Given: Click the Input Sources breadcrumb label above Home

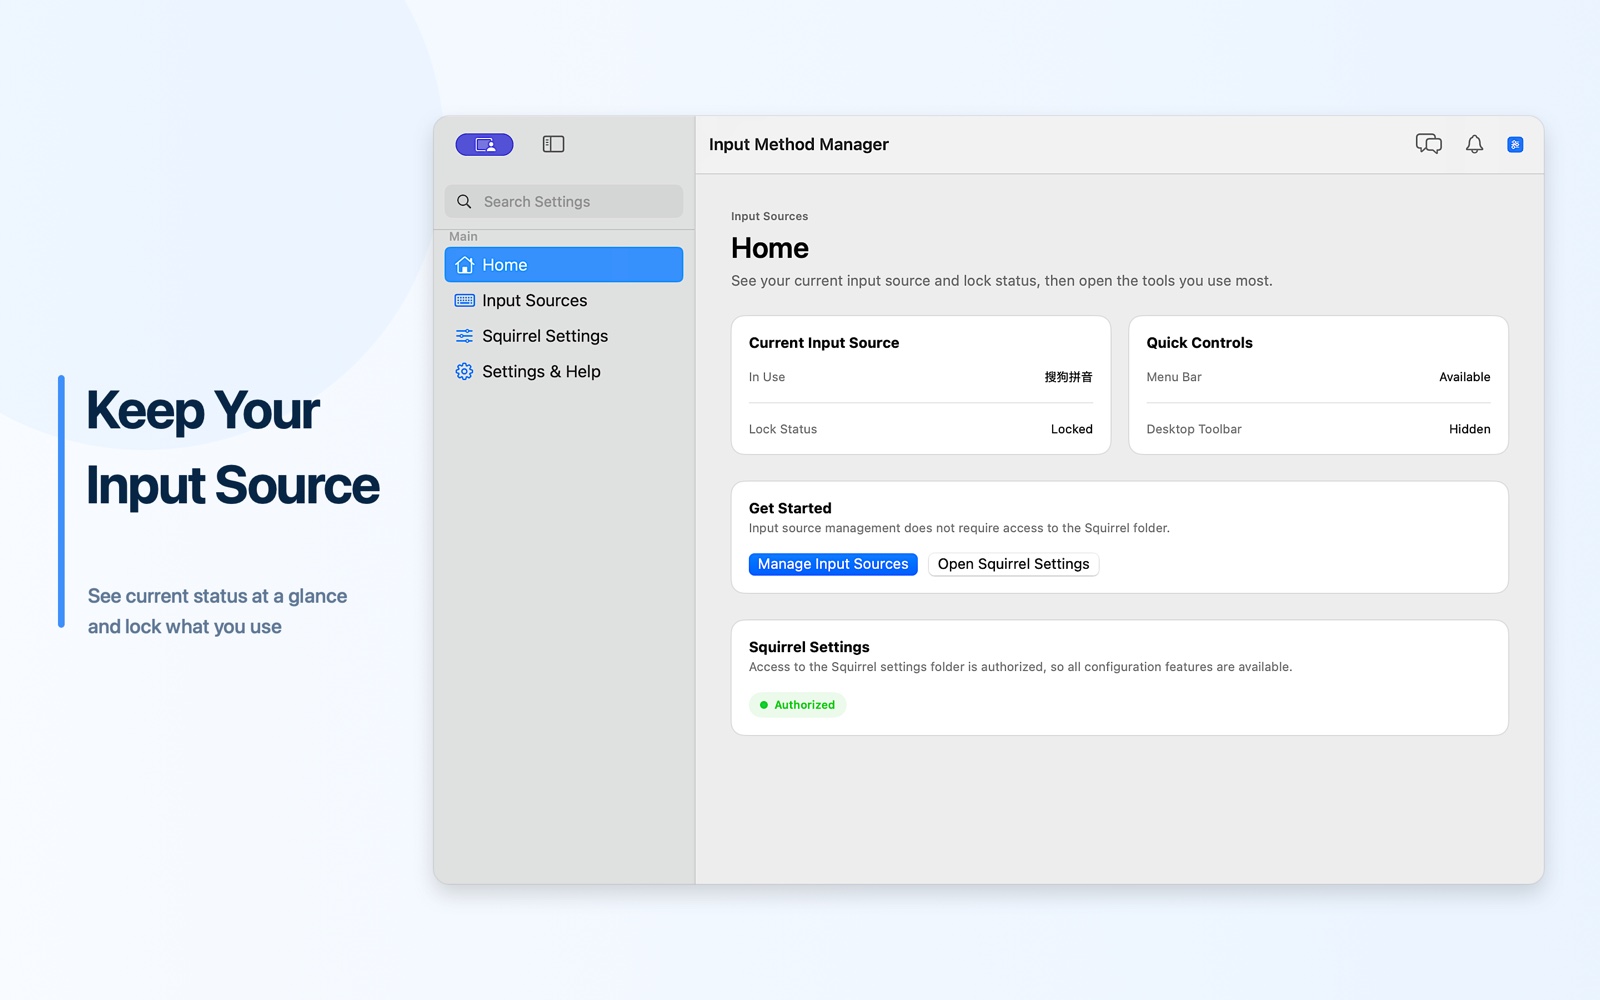Looking at the screenshot, I should point(769,216).
